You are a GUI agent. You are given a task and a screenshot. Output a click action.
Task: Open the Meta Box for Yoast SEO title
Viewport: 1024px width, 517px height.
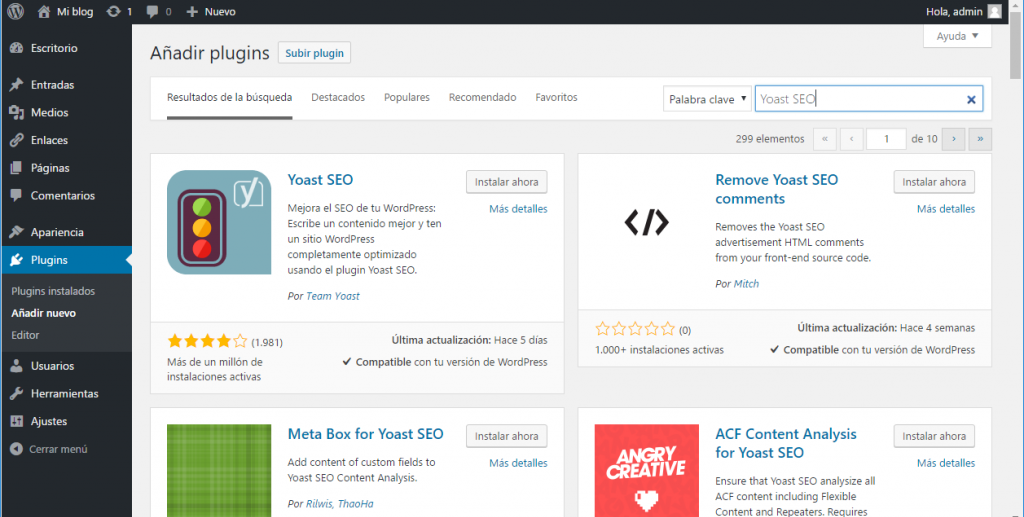366,434
